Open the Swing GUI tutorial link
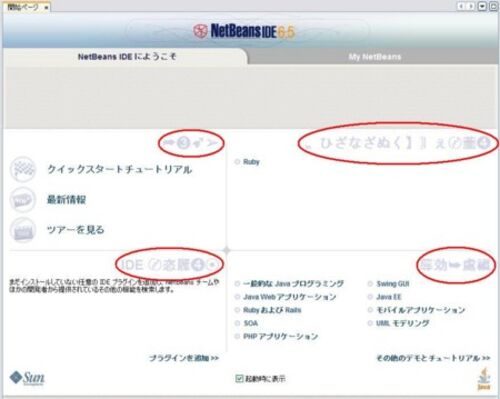Screen dimensions: 500x399 click(393, 284)
